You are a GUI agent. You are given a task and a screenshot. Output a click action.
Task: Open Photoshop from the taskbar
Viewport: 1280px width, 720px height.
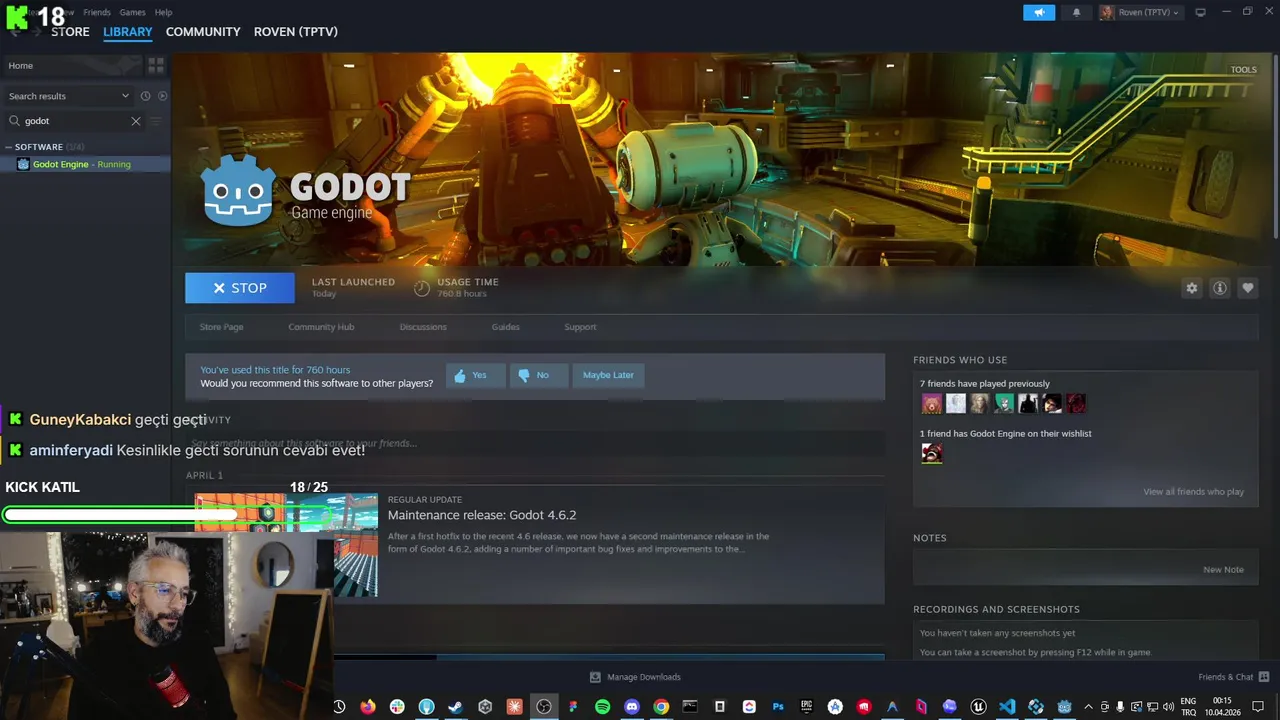[x=778, y=707]
